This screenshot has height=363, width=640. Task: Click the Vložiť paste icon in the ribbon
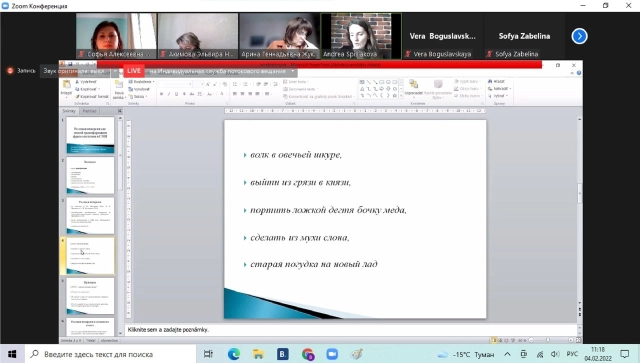point(66,87)
